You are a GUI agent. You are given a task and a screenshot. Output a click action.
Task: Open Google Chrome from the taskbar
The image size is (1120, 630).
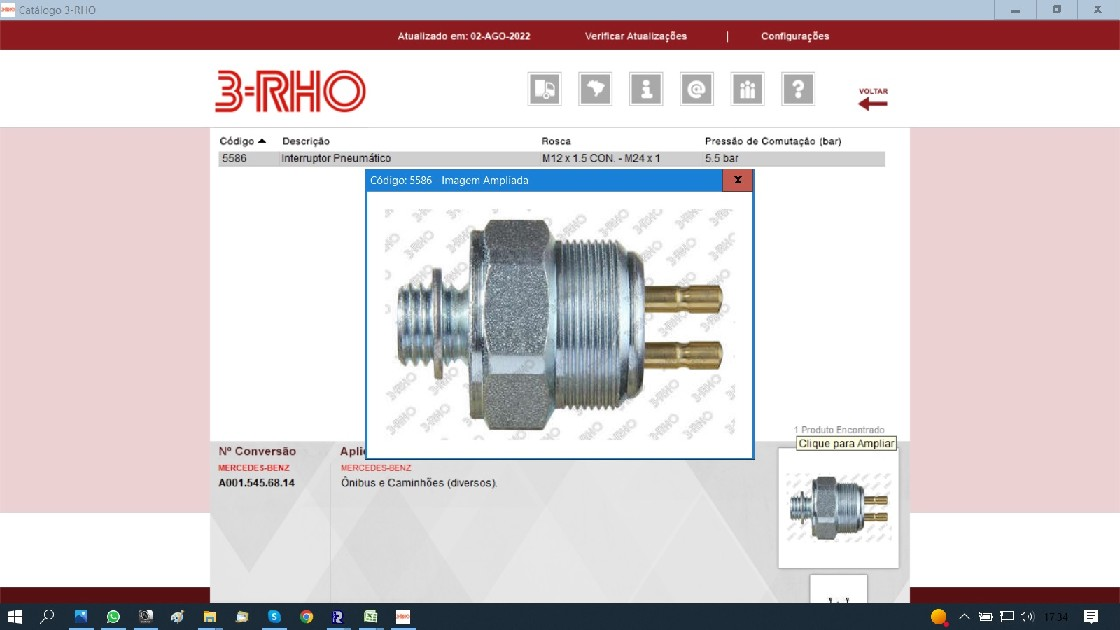tap(306, 617)
